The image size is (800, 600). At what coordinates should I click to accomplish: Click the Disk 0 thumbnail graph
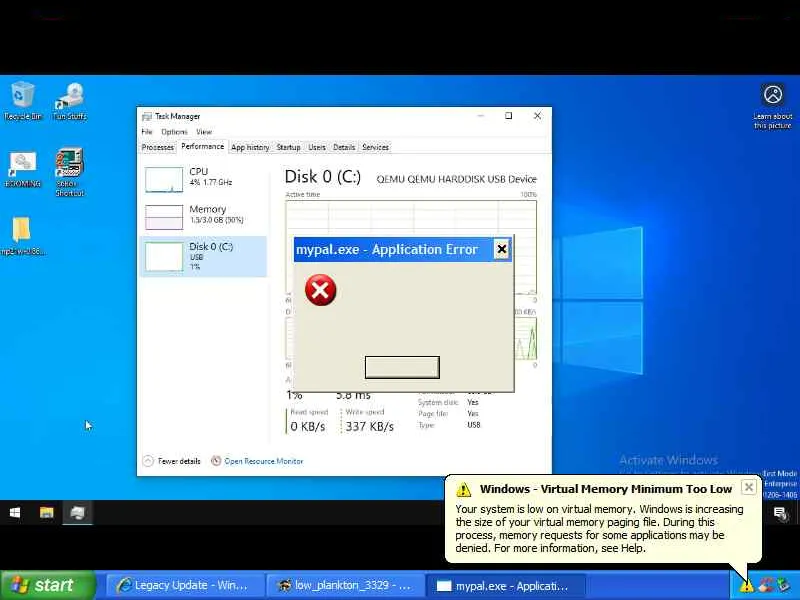tap(164, 257)
